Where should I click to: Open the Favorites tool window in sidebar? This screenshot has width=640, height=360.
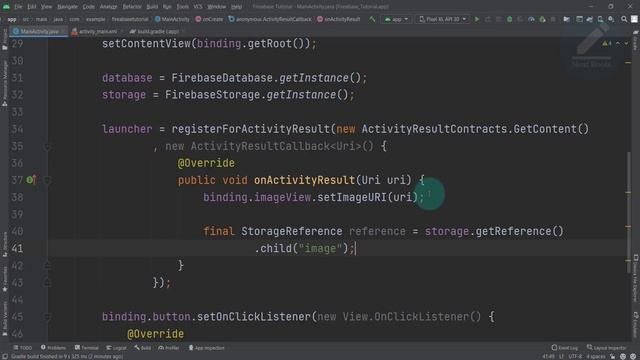point(4,280)
